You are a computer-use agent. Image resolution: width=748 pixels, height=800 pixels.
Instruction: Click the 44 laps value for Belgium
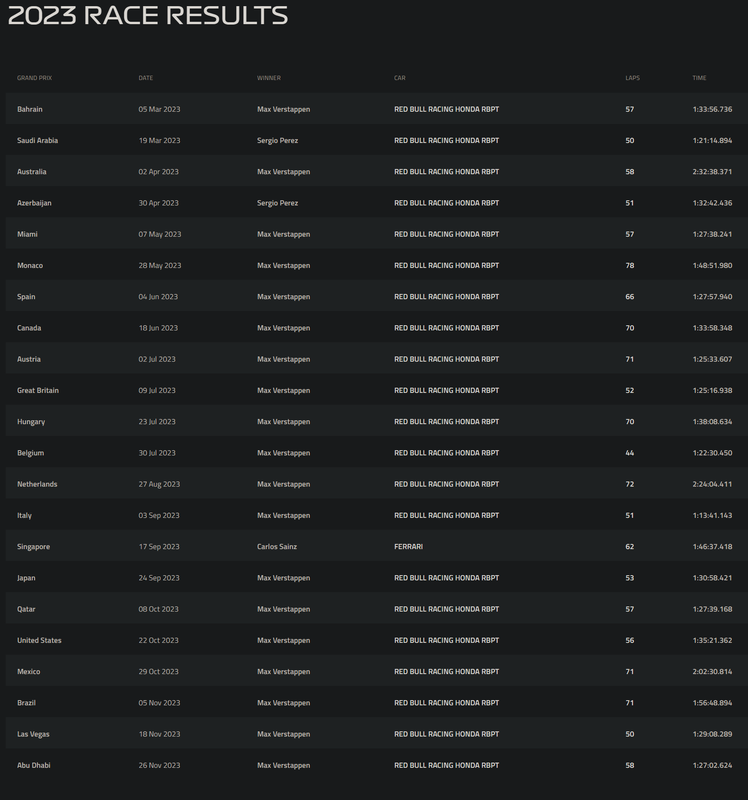click(x=630, y=453)
